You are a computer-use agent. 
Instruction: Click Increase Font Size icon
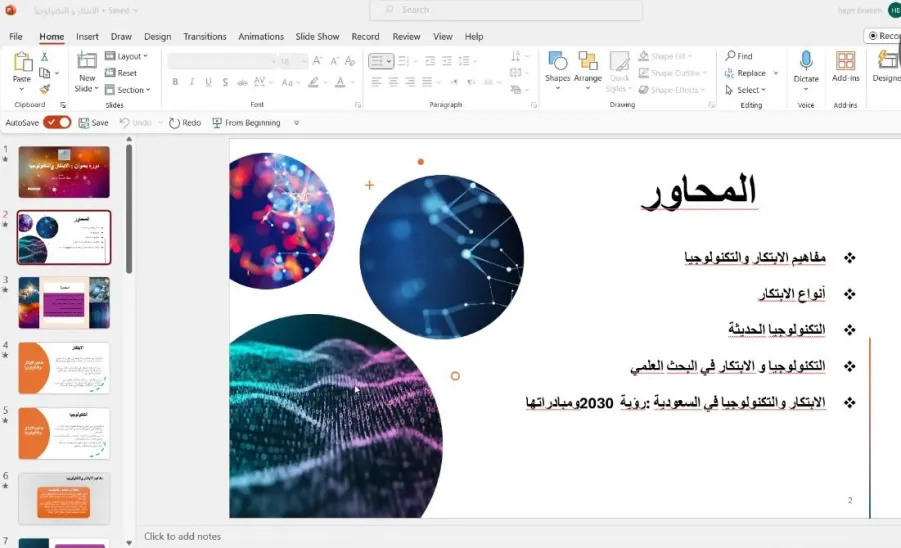(317, 60)
